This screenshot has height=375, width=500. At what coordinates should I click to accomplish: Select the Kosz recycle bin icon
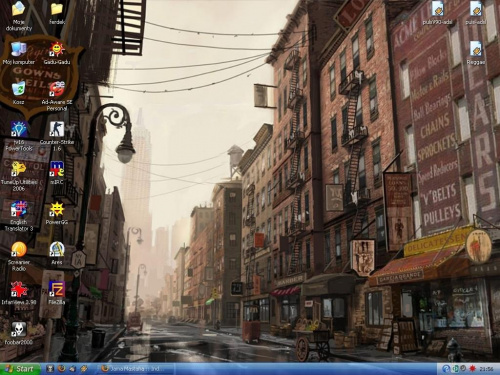(x=19, y=93)
